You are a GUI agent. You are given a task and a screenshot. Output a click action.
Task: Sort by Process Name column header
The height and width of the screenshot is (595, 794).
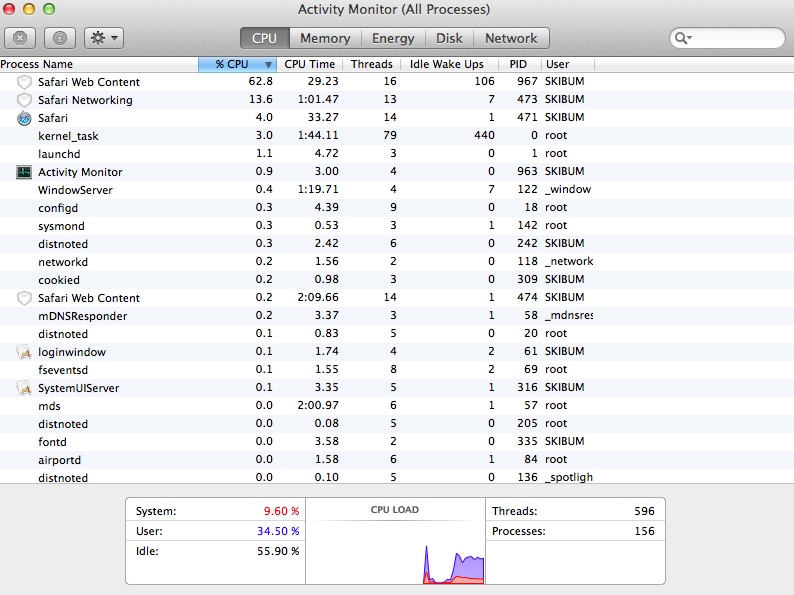(99, 64)
